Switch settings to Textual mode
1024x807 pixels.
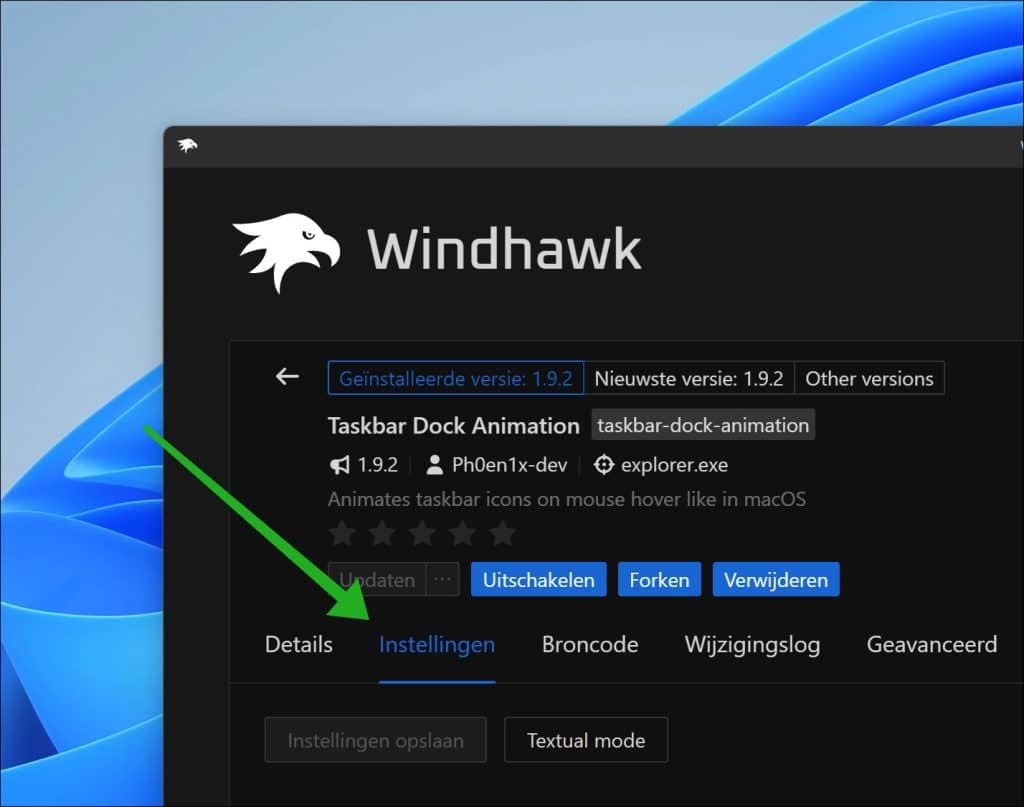(x=586, y=740)
